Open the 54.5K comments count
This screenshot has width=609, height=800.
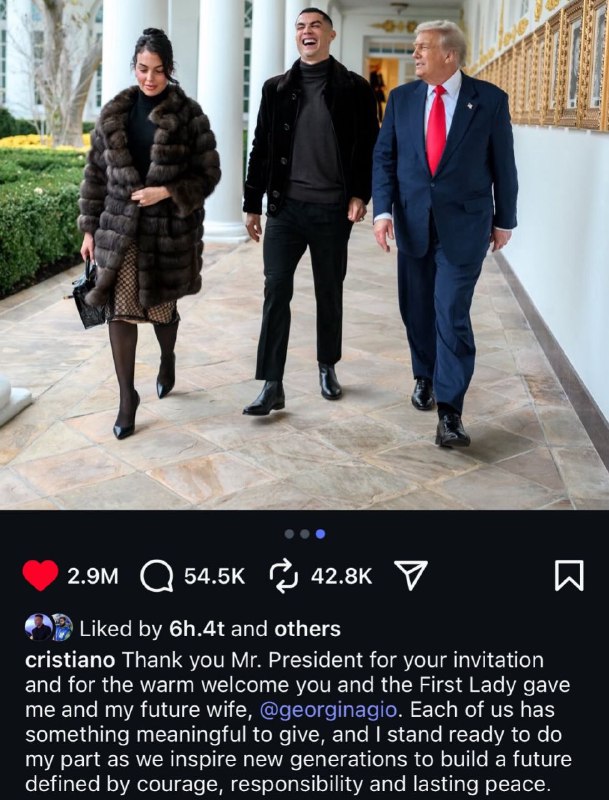(x=214, y=577)
